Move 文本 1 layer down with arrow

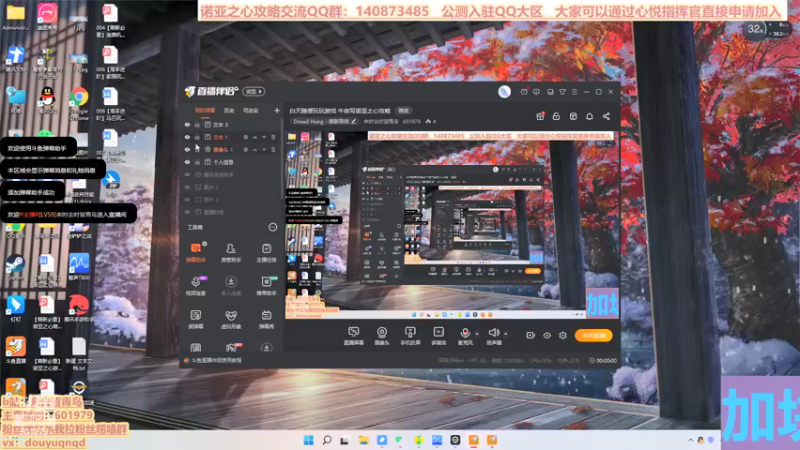[264, 137]
